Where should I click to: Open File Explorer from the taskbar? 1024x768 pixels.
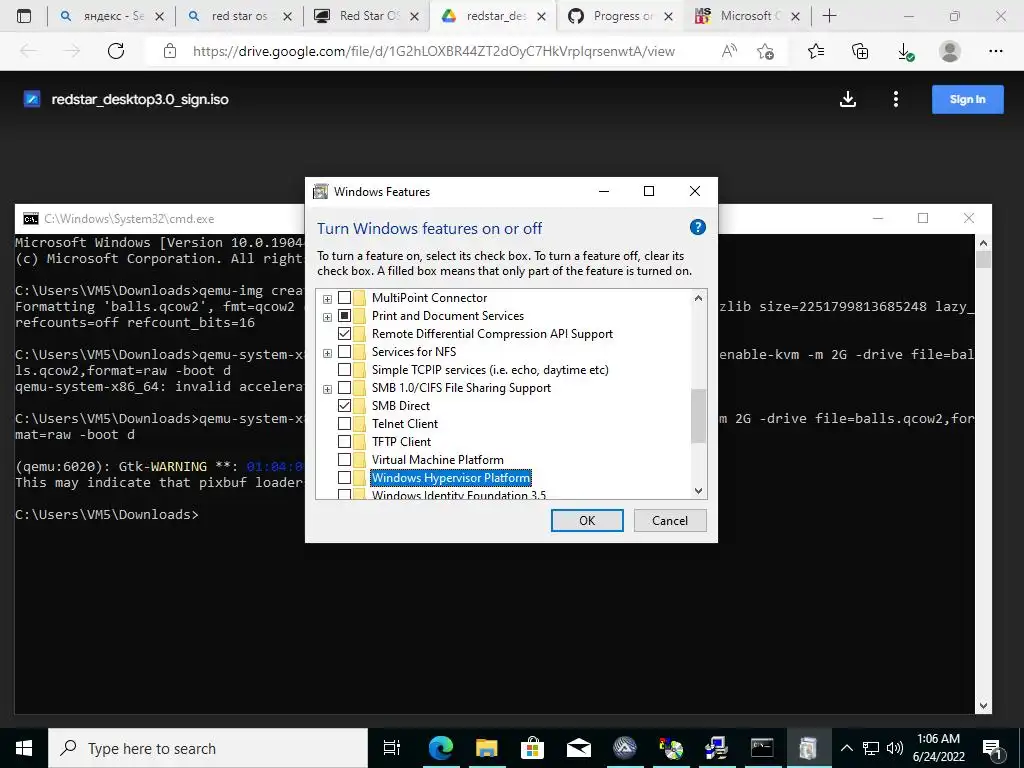[487, 748]
